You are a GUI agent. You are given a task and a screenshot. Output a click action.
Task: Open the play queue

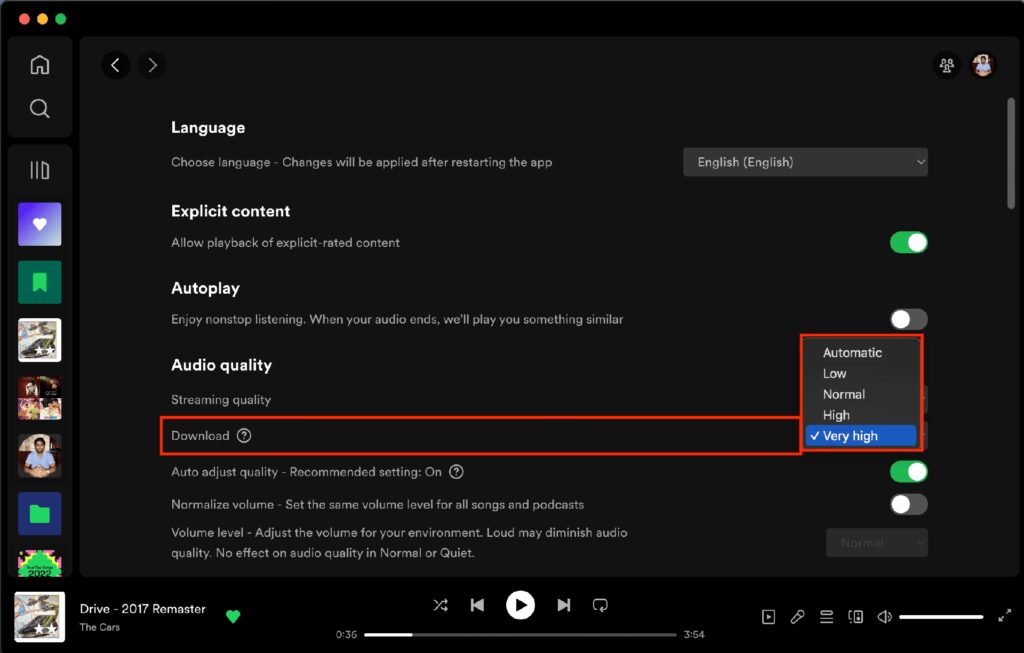[826, 617]
